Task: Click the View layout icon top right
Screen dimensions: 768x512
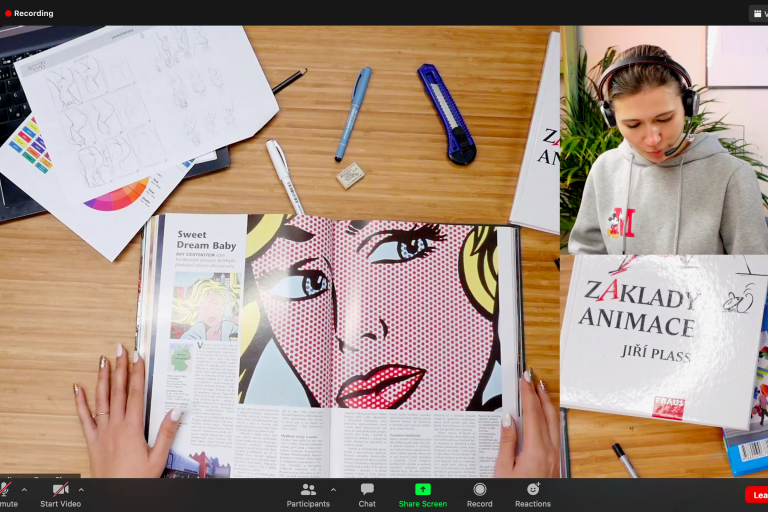Action: [x=757, y=13]
